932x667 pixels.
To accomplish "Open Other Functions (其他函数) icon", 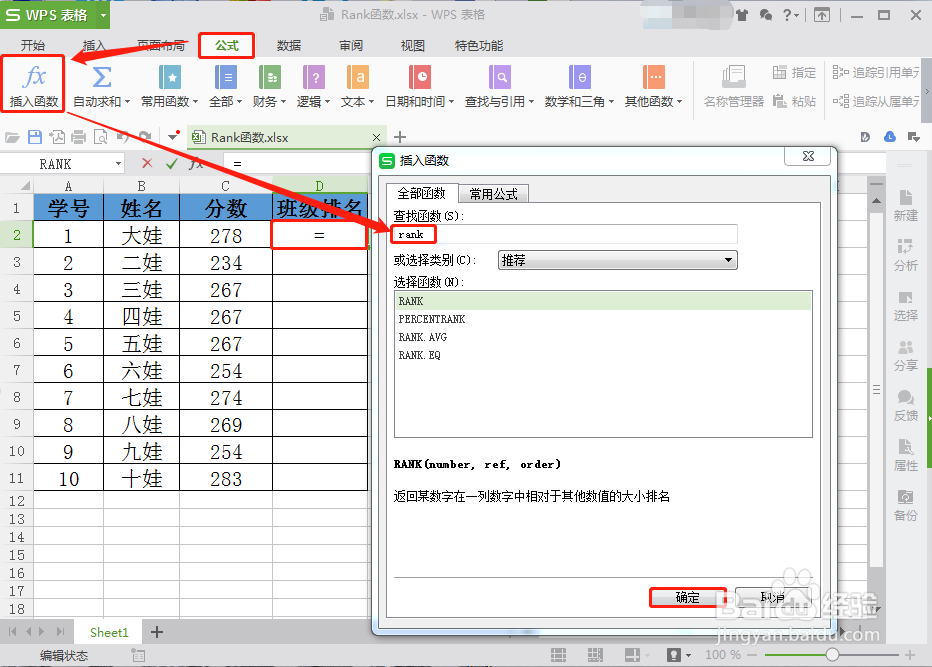I will pyautogui.click(x=654, y=77).
